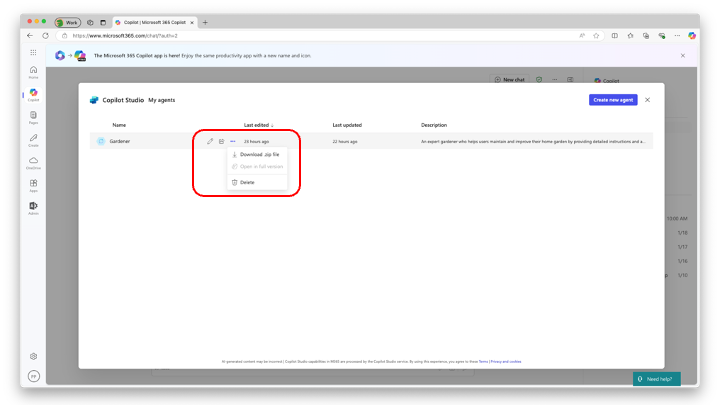Click the Last updated column header

347,125
